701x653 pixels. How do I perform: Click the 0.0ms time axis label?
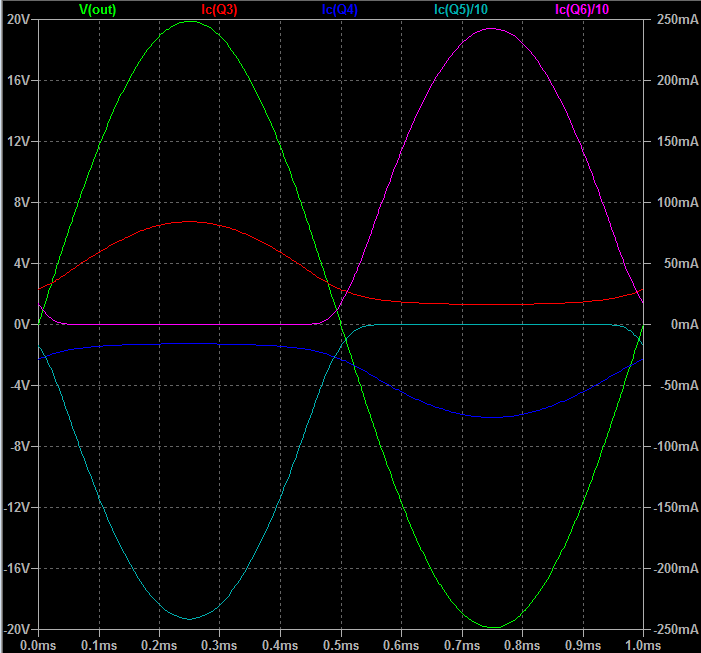pyautogui.click(x=38, y=645)
